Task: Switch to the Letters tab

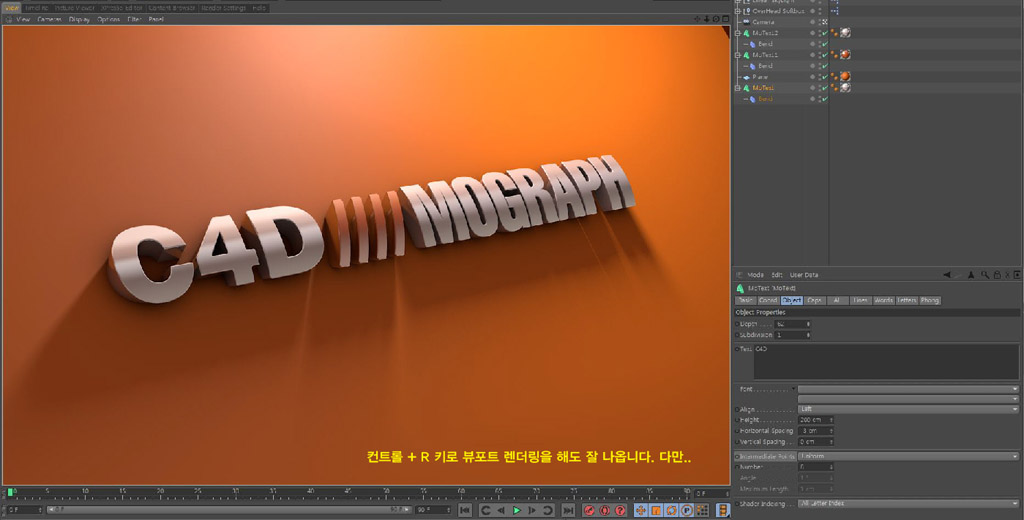Action: [x=906, y=301]
